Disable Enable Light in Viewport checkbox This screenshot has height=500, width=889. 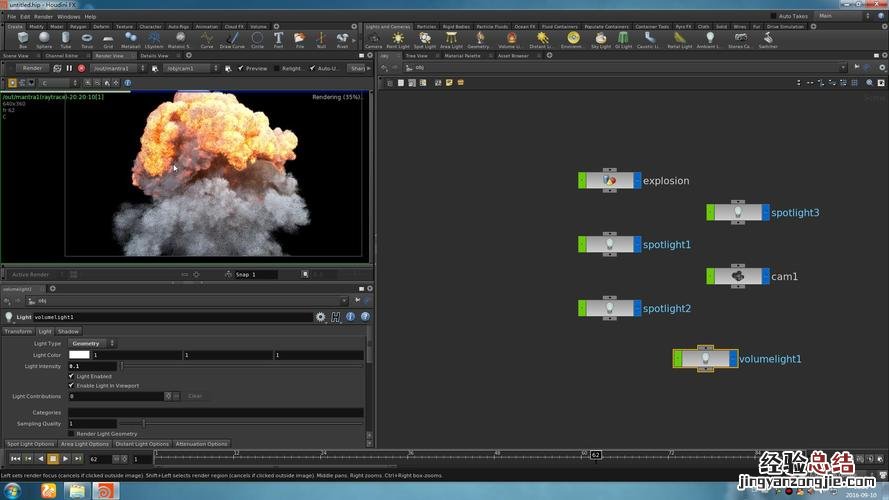(x=71, y=385)
